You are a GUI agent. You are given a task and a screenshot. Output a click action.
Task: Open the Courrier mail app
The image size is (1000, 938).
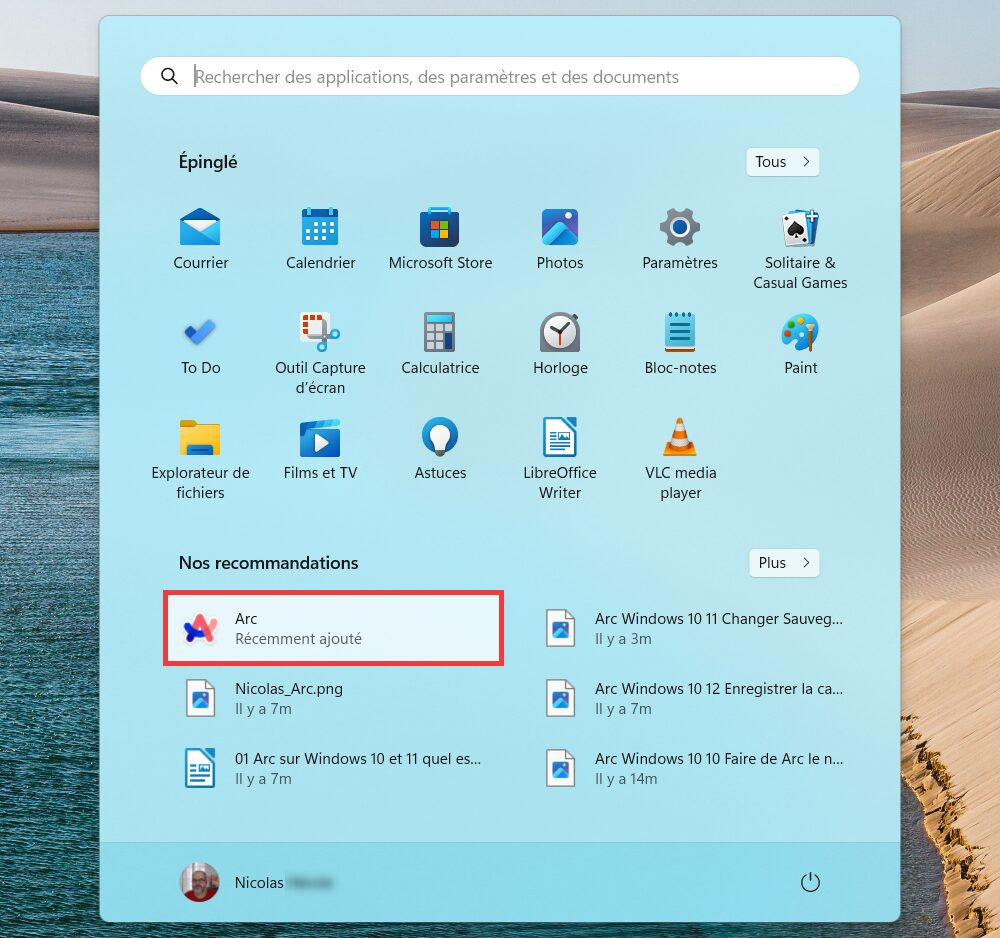[200, 239]
